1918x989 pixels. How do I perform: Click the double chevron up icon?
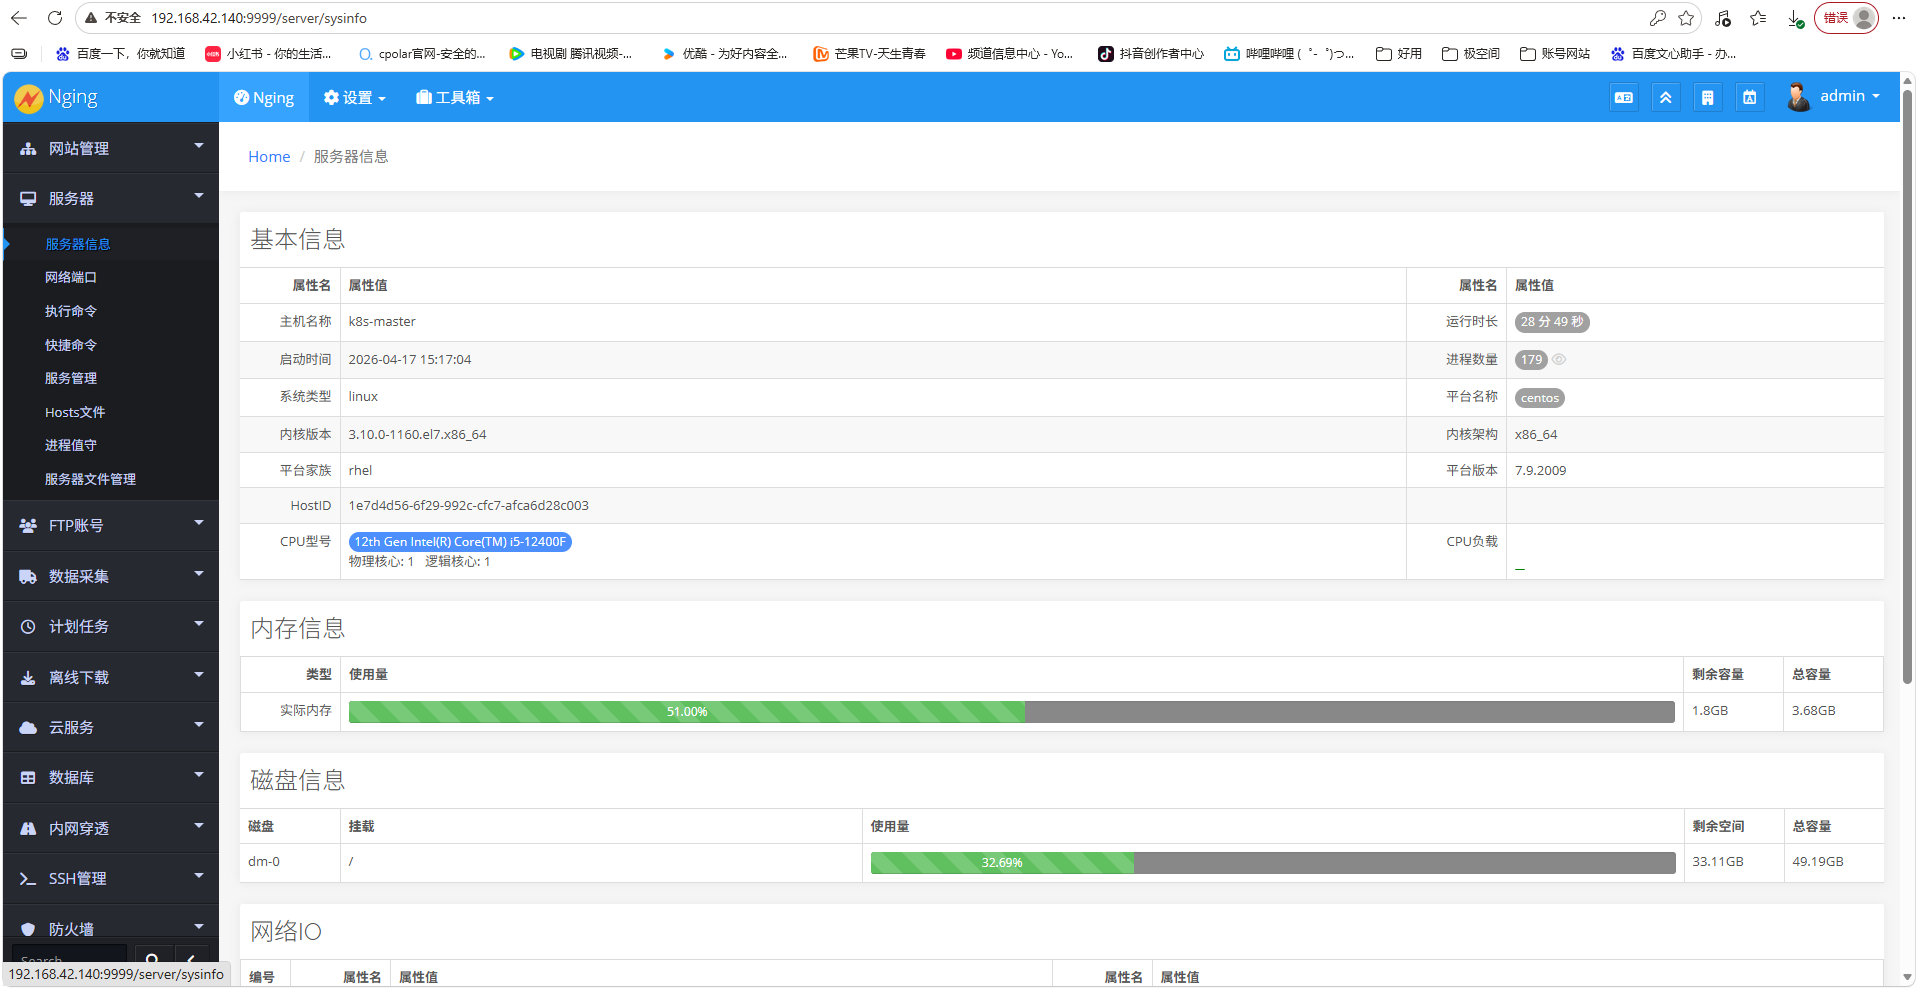(1665, 98)
